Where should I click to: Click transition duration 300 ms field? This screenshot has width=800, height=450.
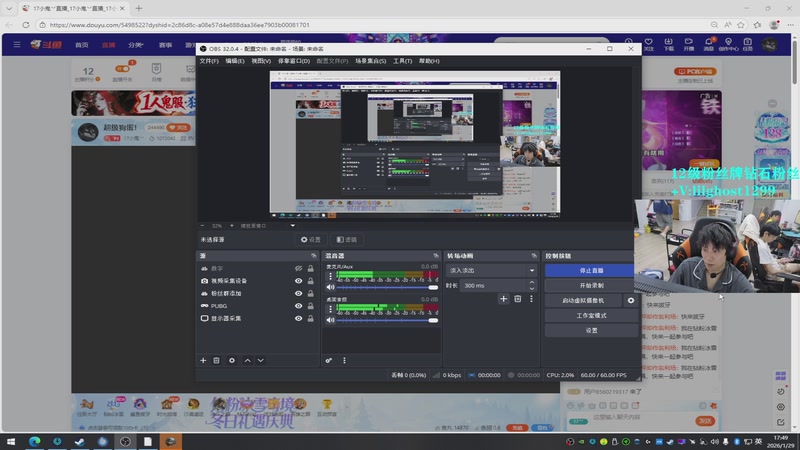tap(492, 286)
